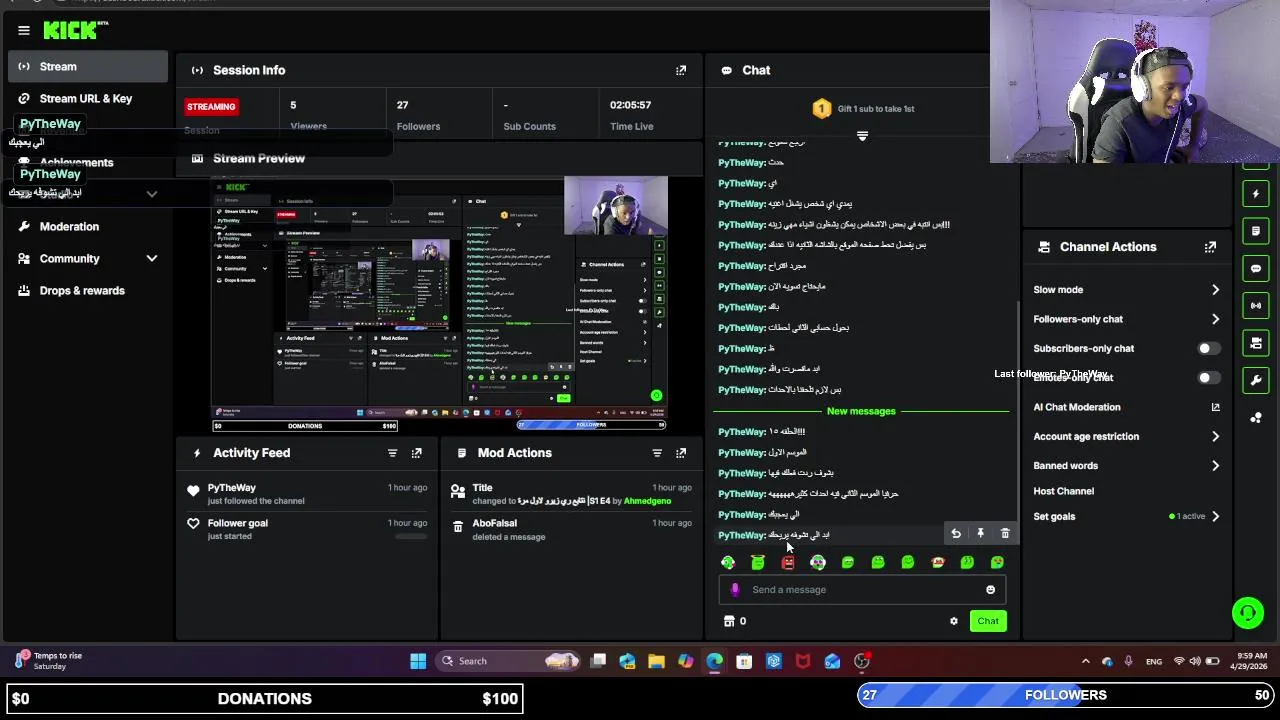Open File Explorer from taskbar
Screen dimensions: 1280x720
click(656, 661)
